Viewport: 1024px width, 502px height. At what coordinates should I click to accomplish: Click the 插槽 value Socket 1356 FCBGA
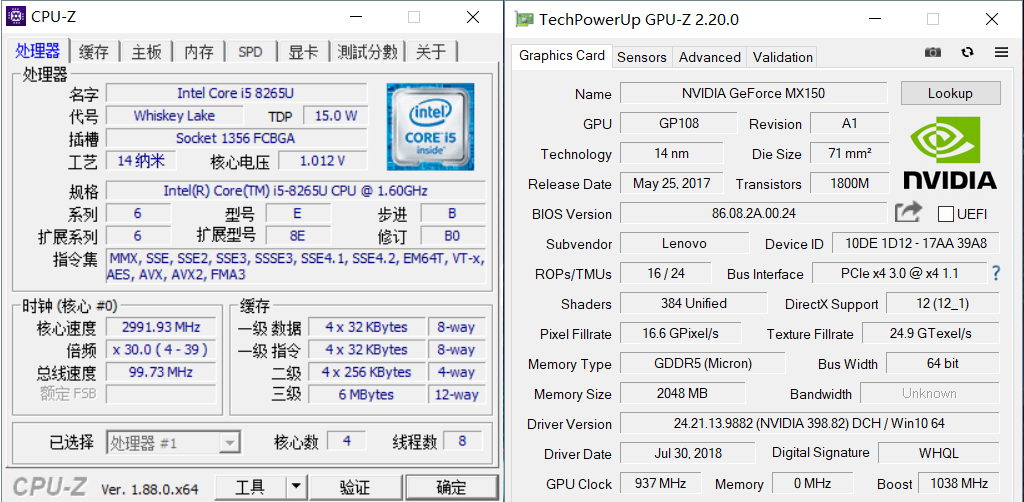coord(237,138)
